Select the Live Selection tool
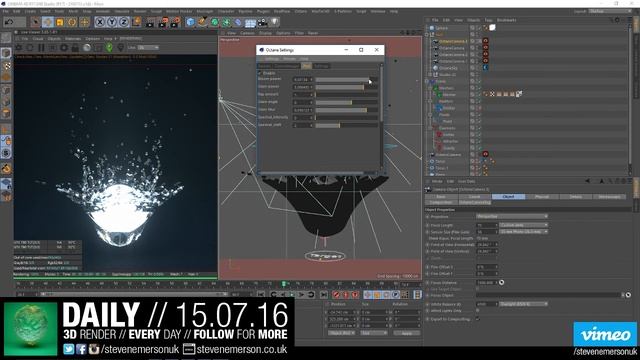 [36, 22]
